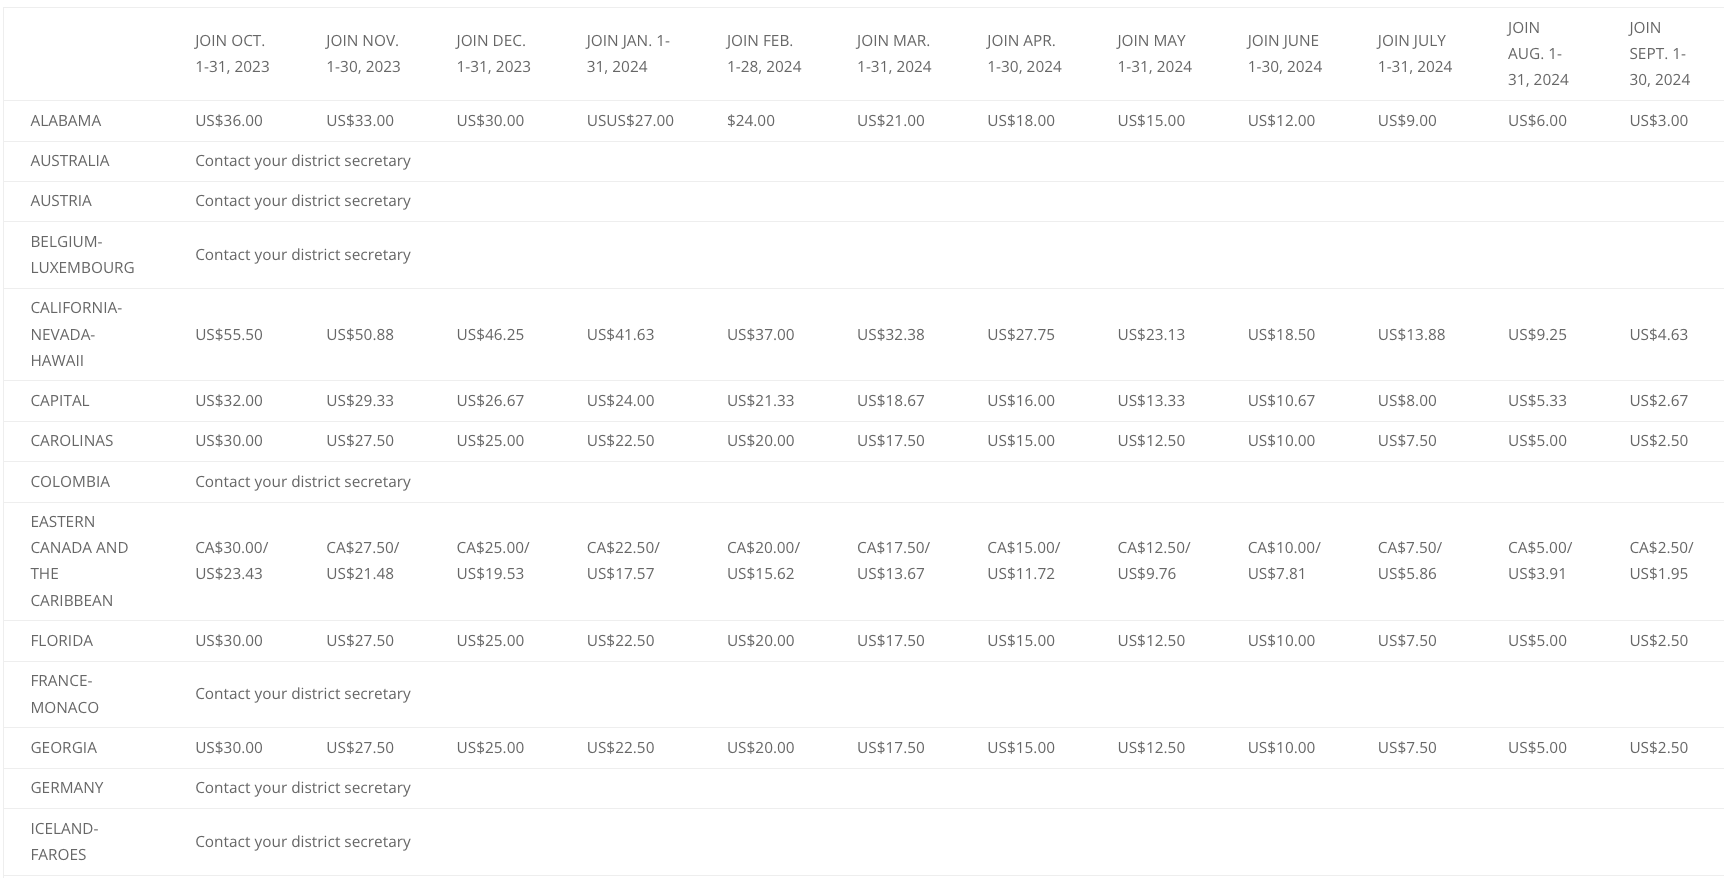
Task: Click the JOIN SEPT. 1-30, 2024 header
Action: [x=1659, y=54]
